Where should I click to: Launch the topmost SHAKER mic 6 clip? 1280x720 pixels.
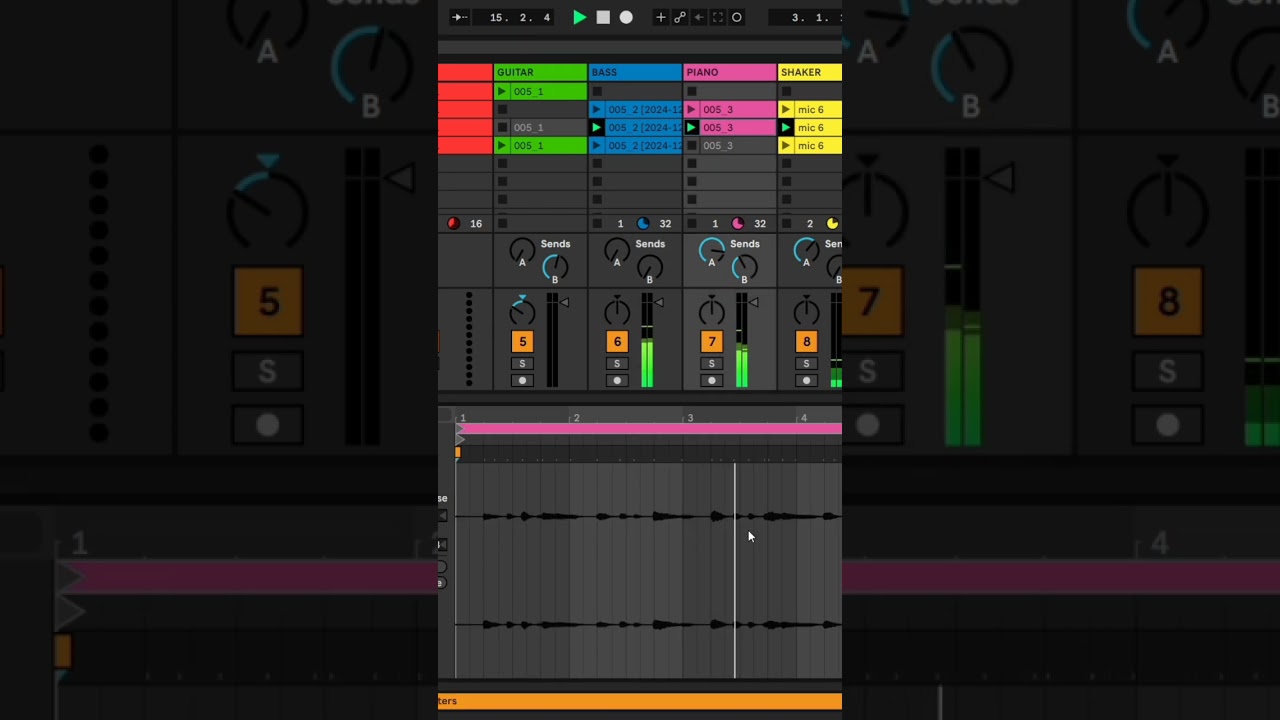point(786,109)
